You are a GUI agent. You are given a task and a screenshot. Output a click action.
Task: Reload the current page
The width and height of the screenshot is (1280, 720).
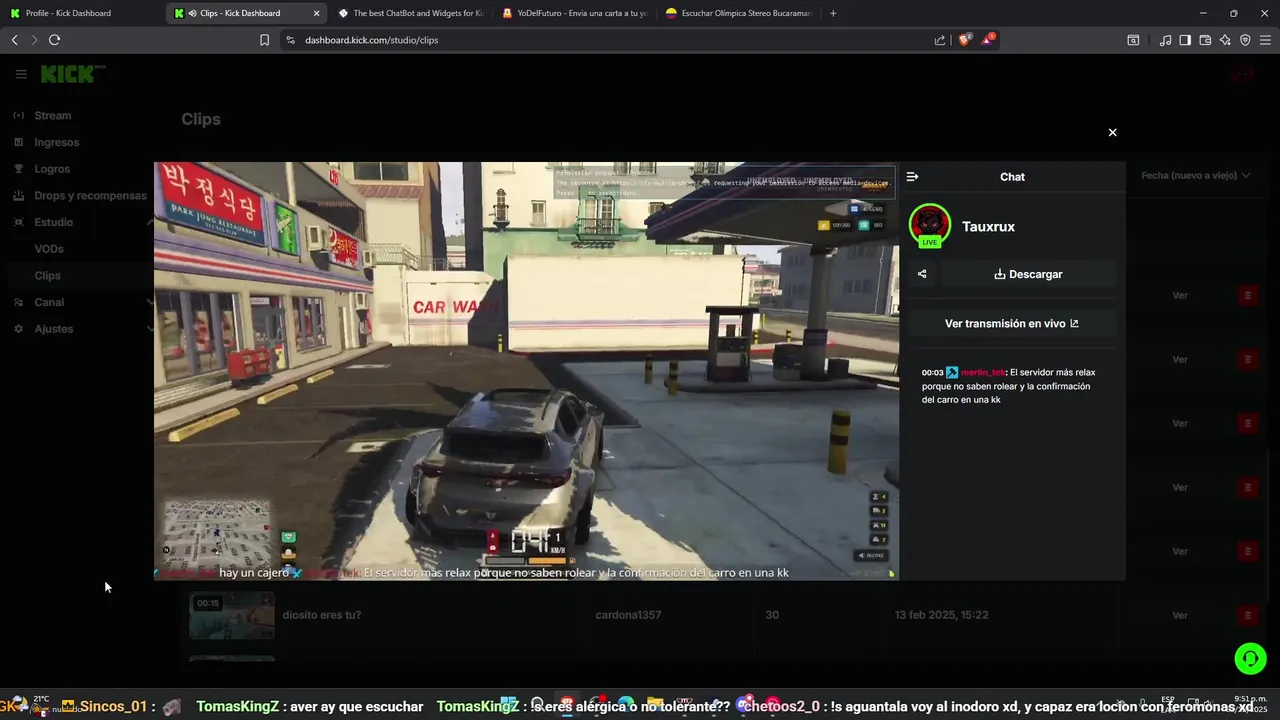[x=54, y=40]
